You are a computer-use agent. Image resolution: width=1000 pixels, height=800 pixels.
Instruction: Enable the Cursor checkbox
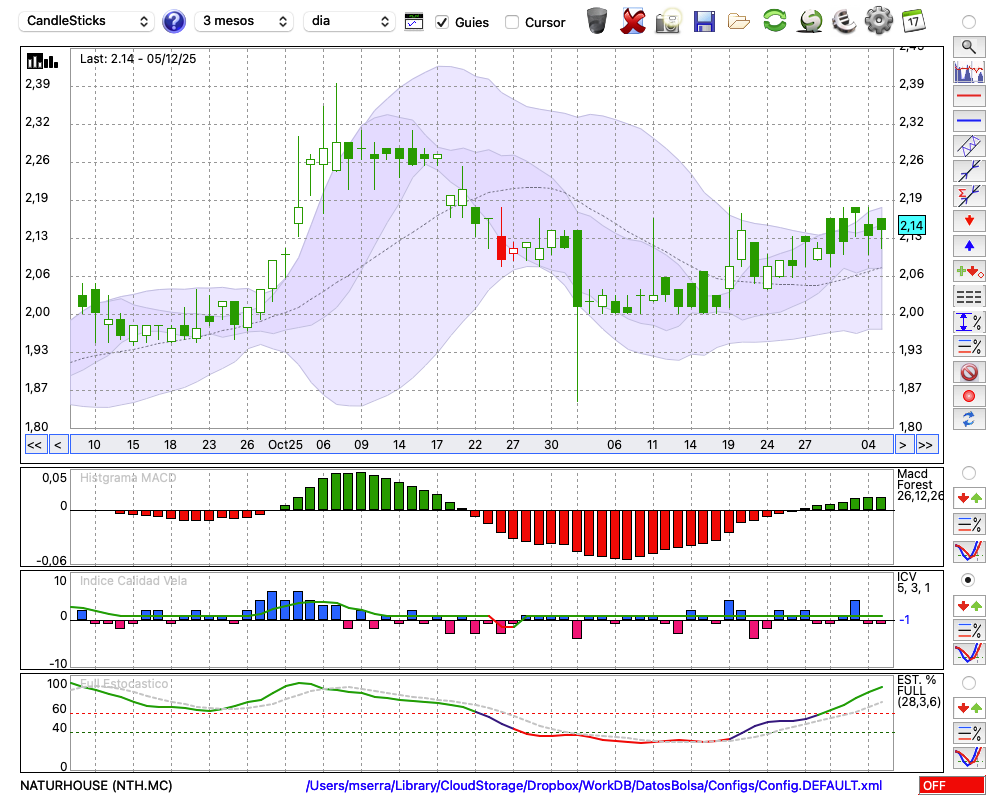click(x=512, y=22)
